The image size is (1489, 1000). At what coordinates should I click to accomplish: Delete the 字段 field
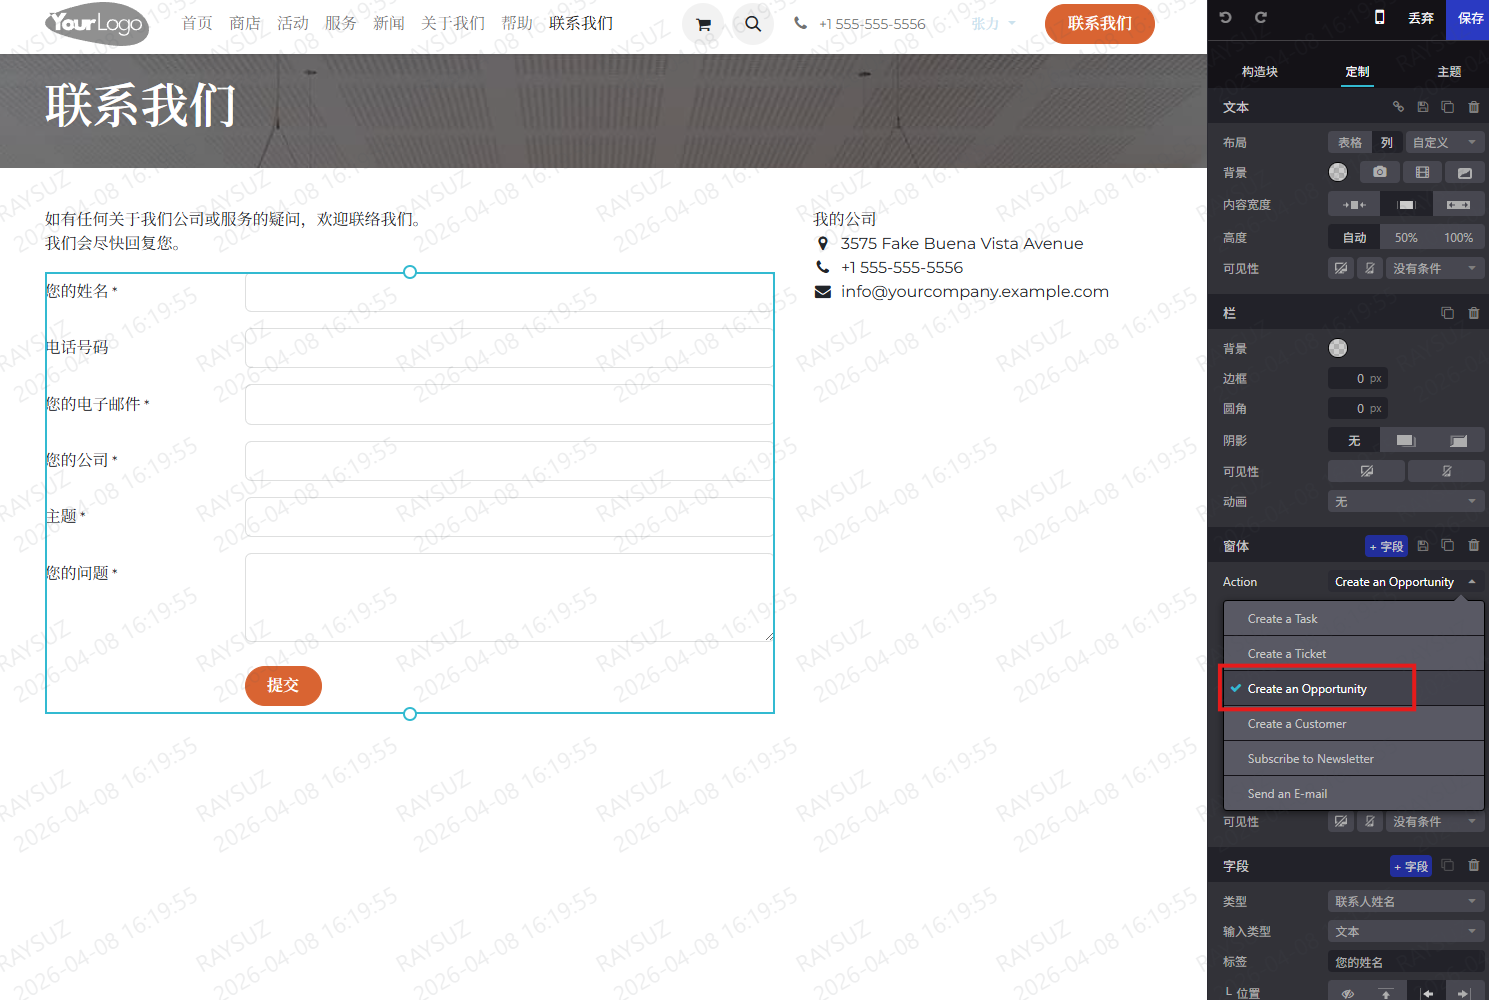pos(1473,866)
